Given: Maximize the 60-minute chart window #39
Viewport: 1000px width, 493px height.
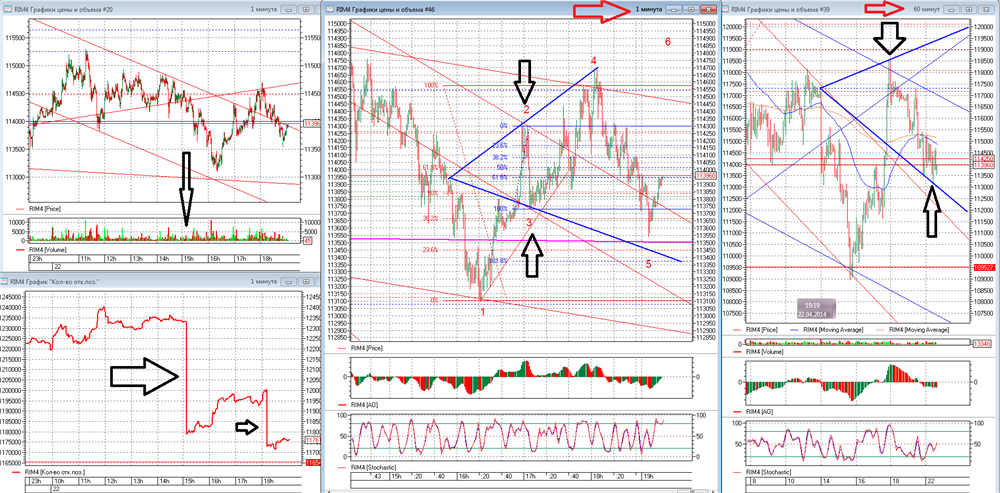Looking at the screenshot, I should point(969,10).
